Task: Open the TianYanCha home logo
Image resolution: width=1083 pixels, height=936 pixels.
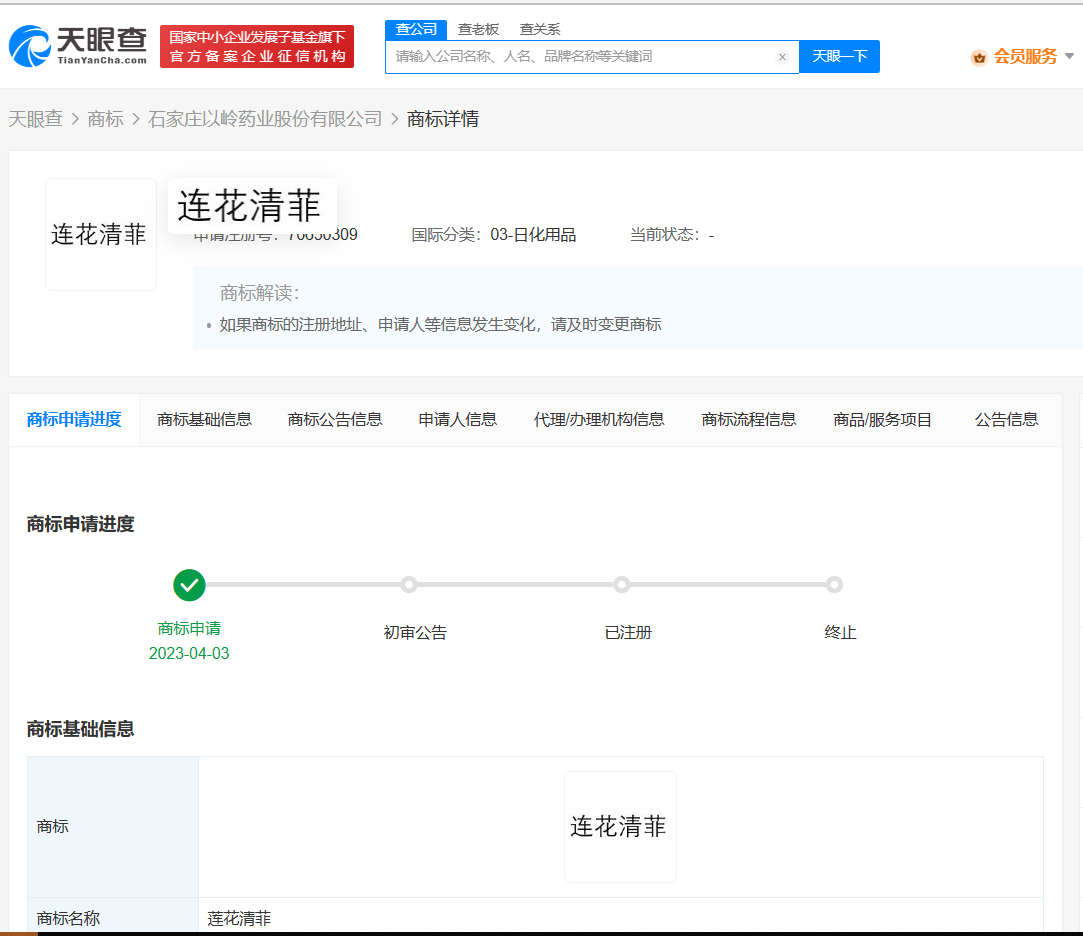Action: point(78,46)
